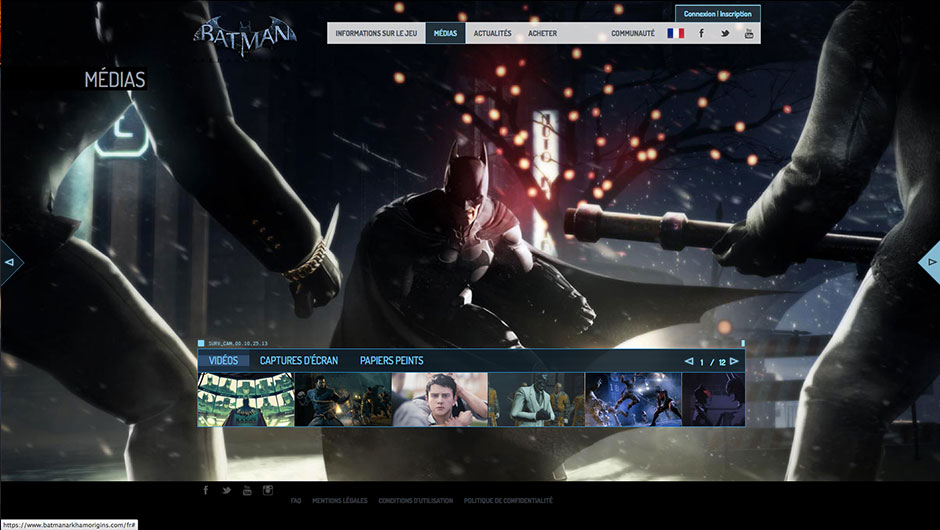Open the Communauté menu item
This screenshot has width=940, height=530.
(x=633, y=34)
